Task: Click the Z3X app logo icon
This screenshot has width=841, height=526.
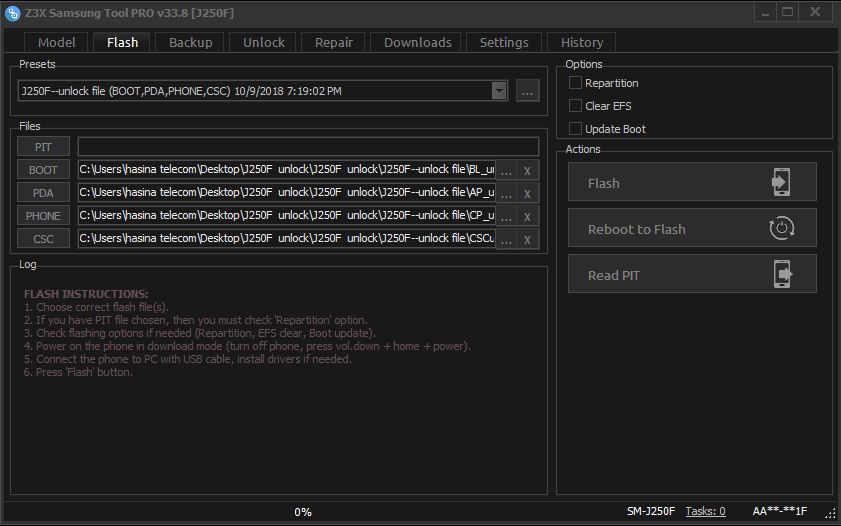Action: (12, 13)
